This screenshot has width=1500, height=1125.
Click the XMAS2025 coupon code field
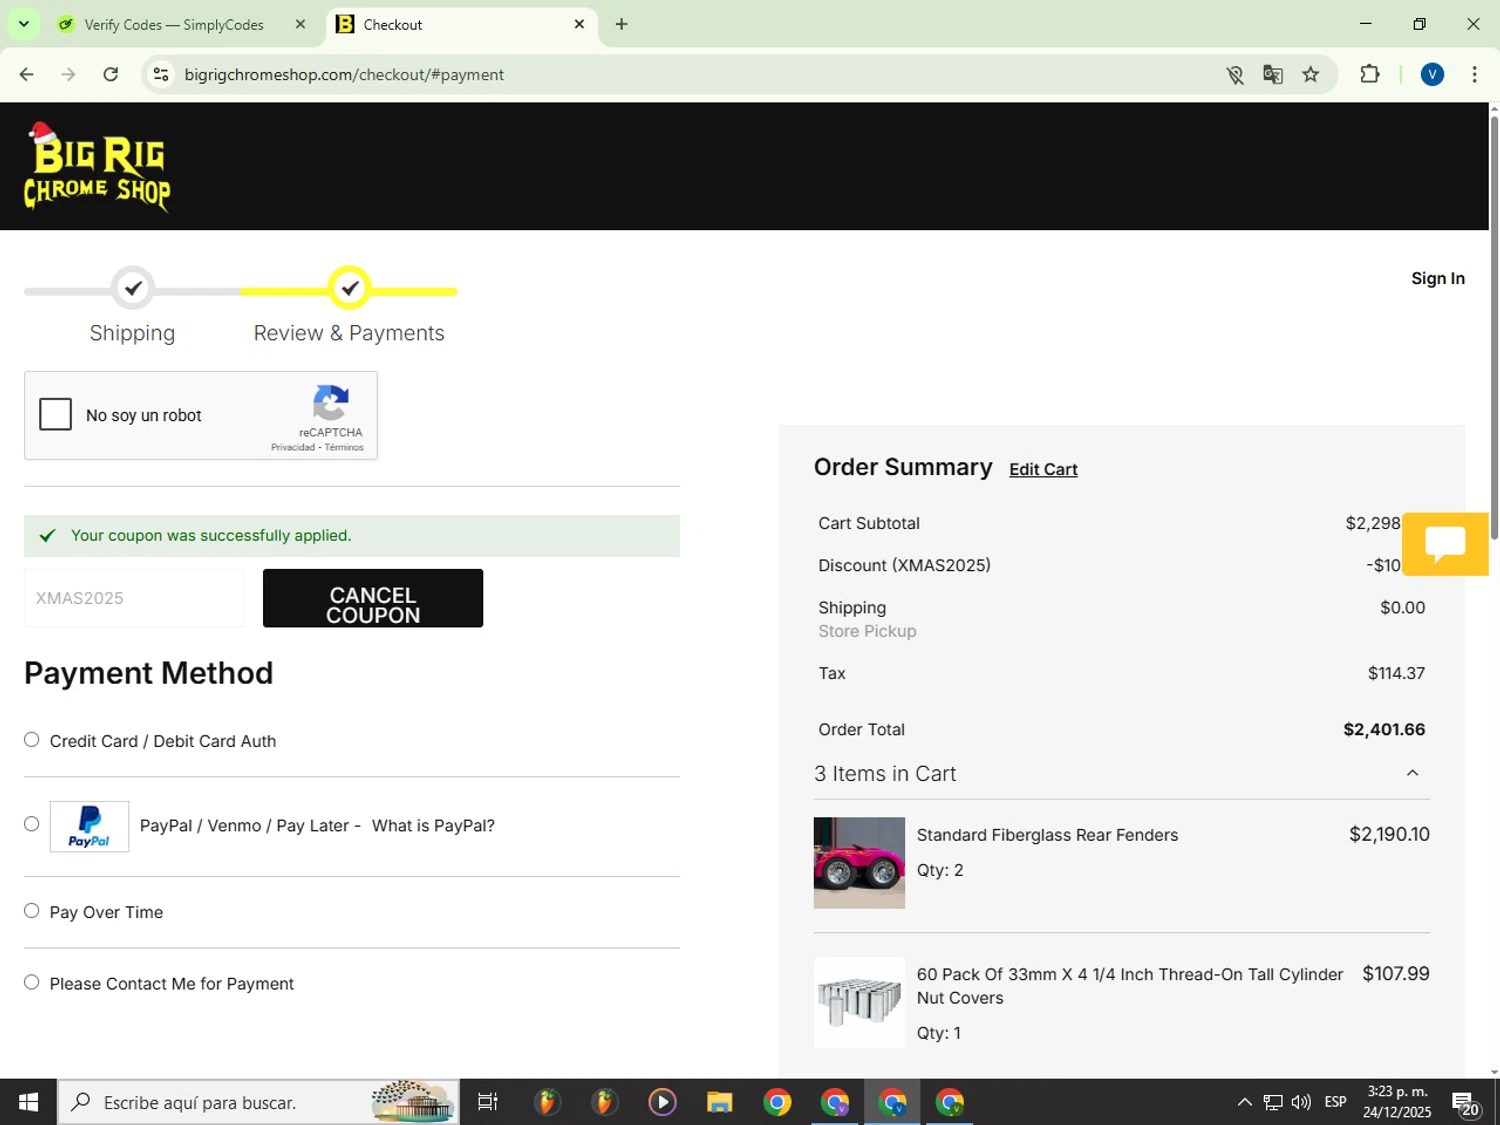[x=134, y=598]
